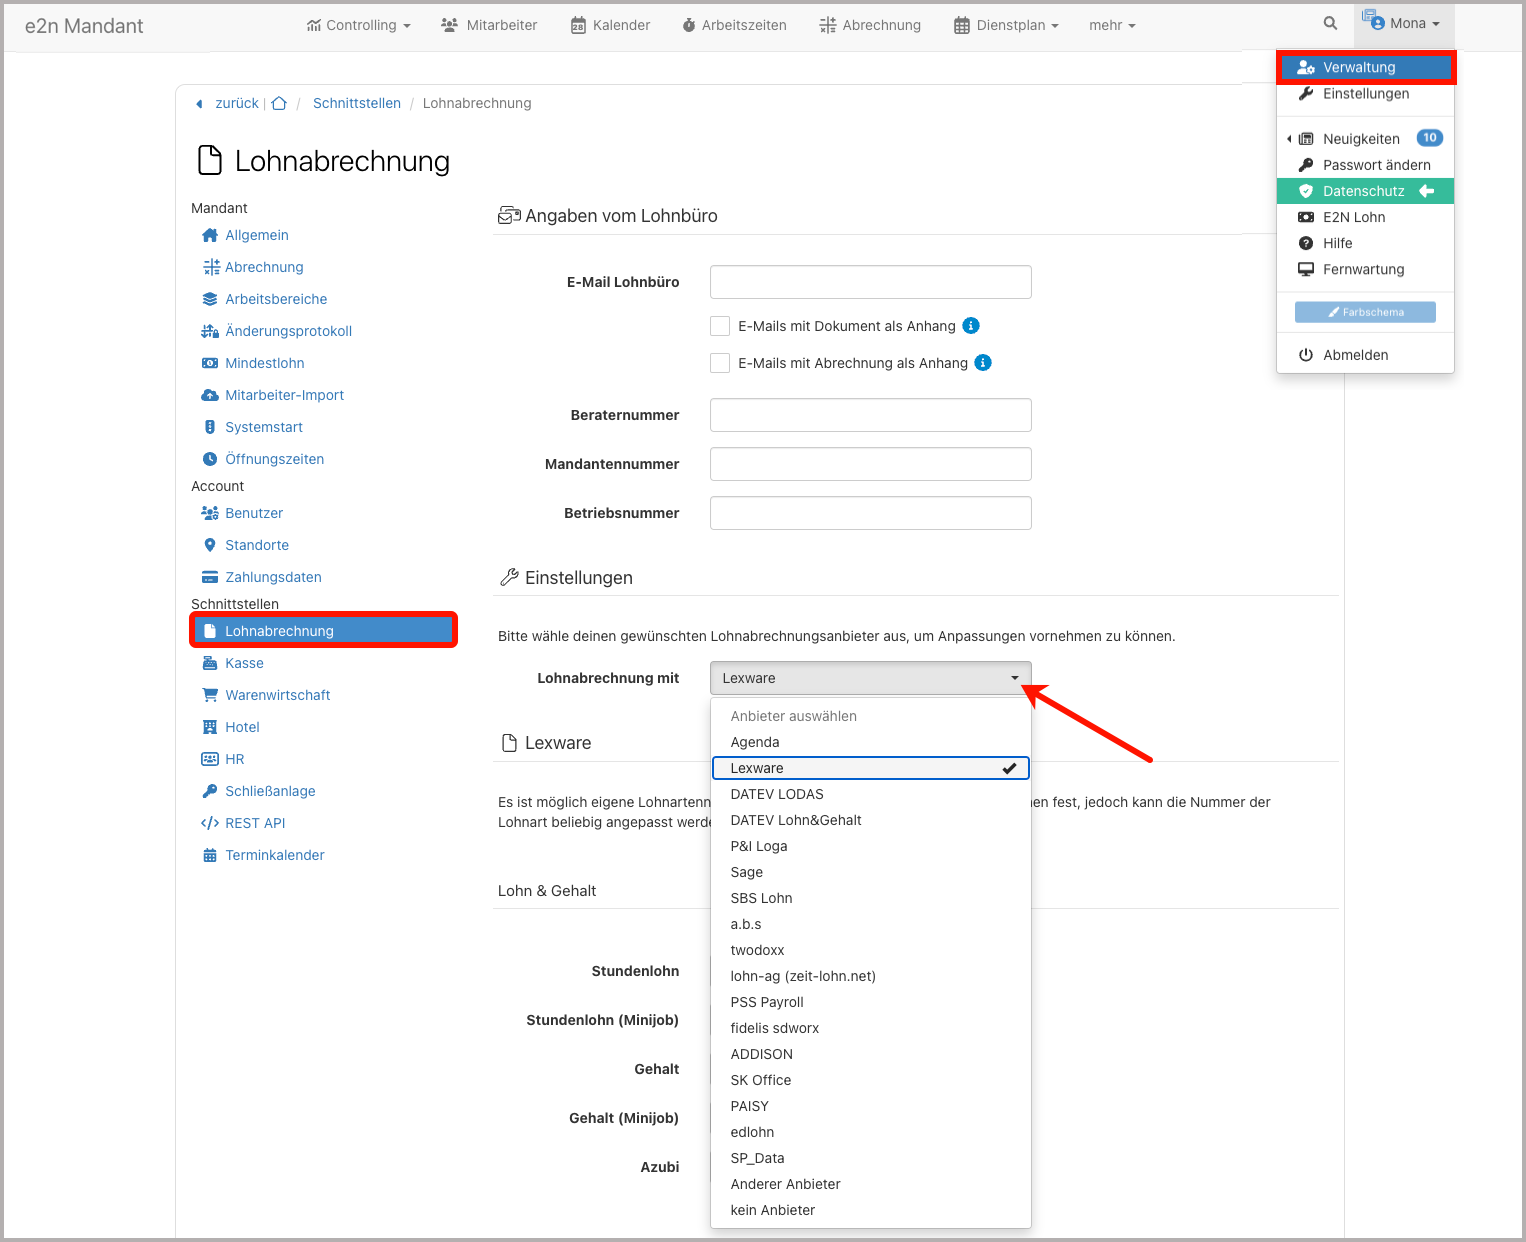Click the shopping cart icon for Warenwirtschaft

[x=210, y=695]
